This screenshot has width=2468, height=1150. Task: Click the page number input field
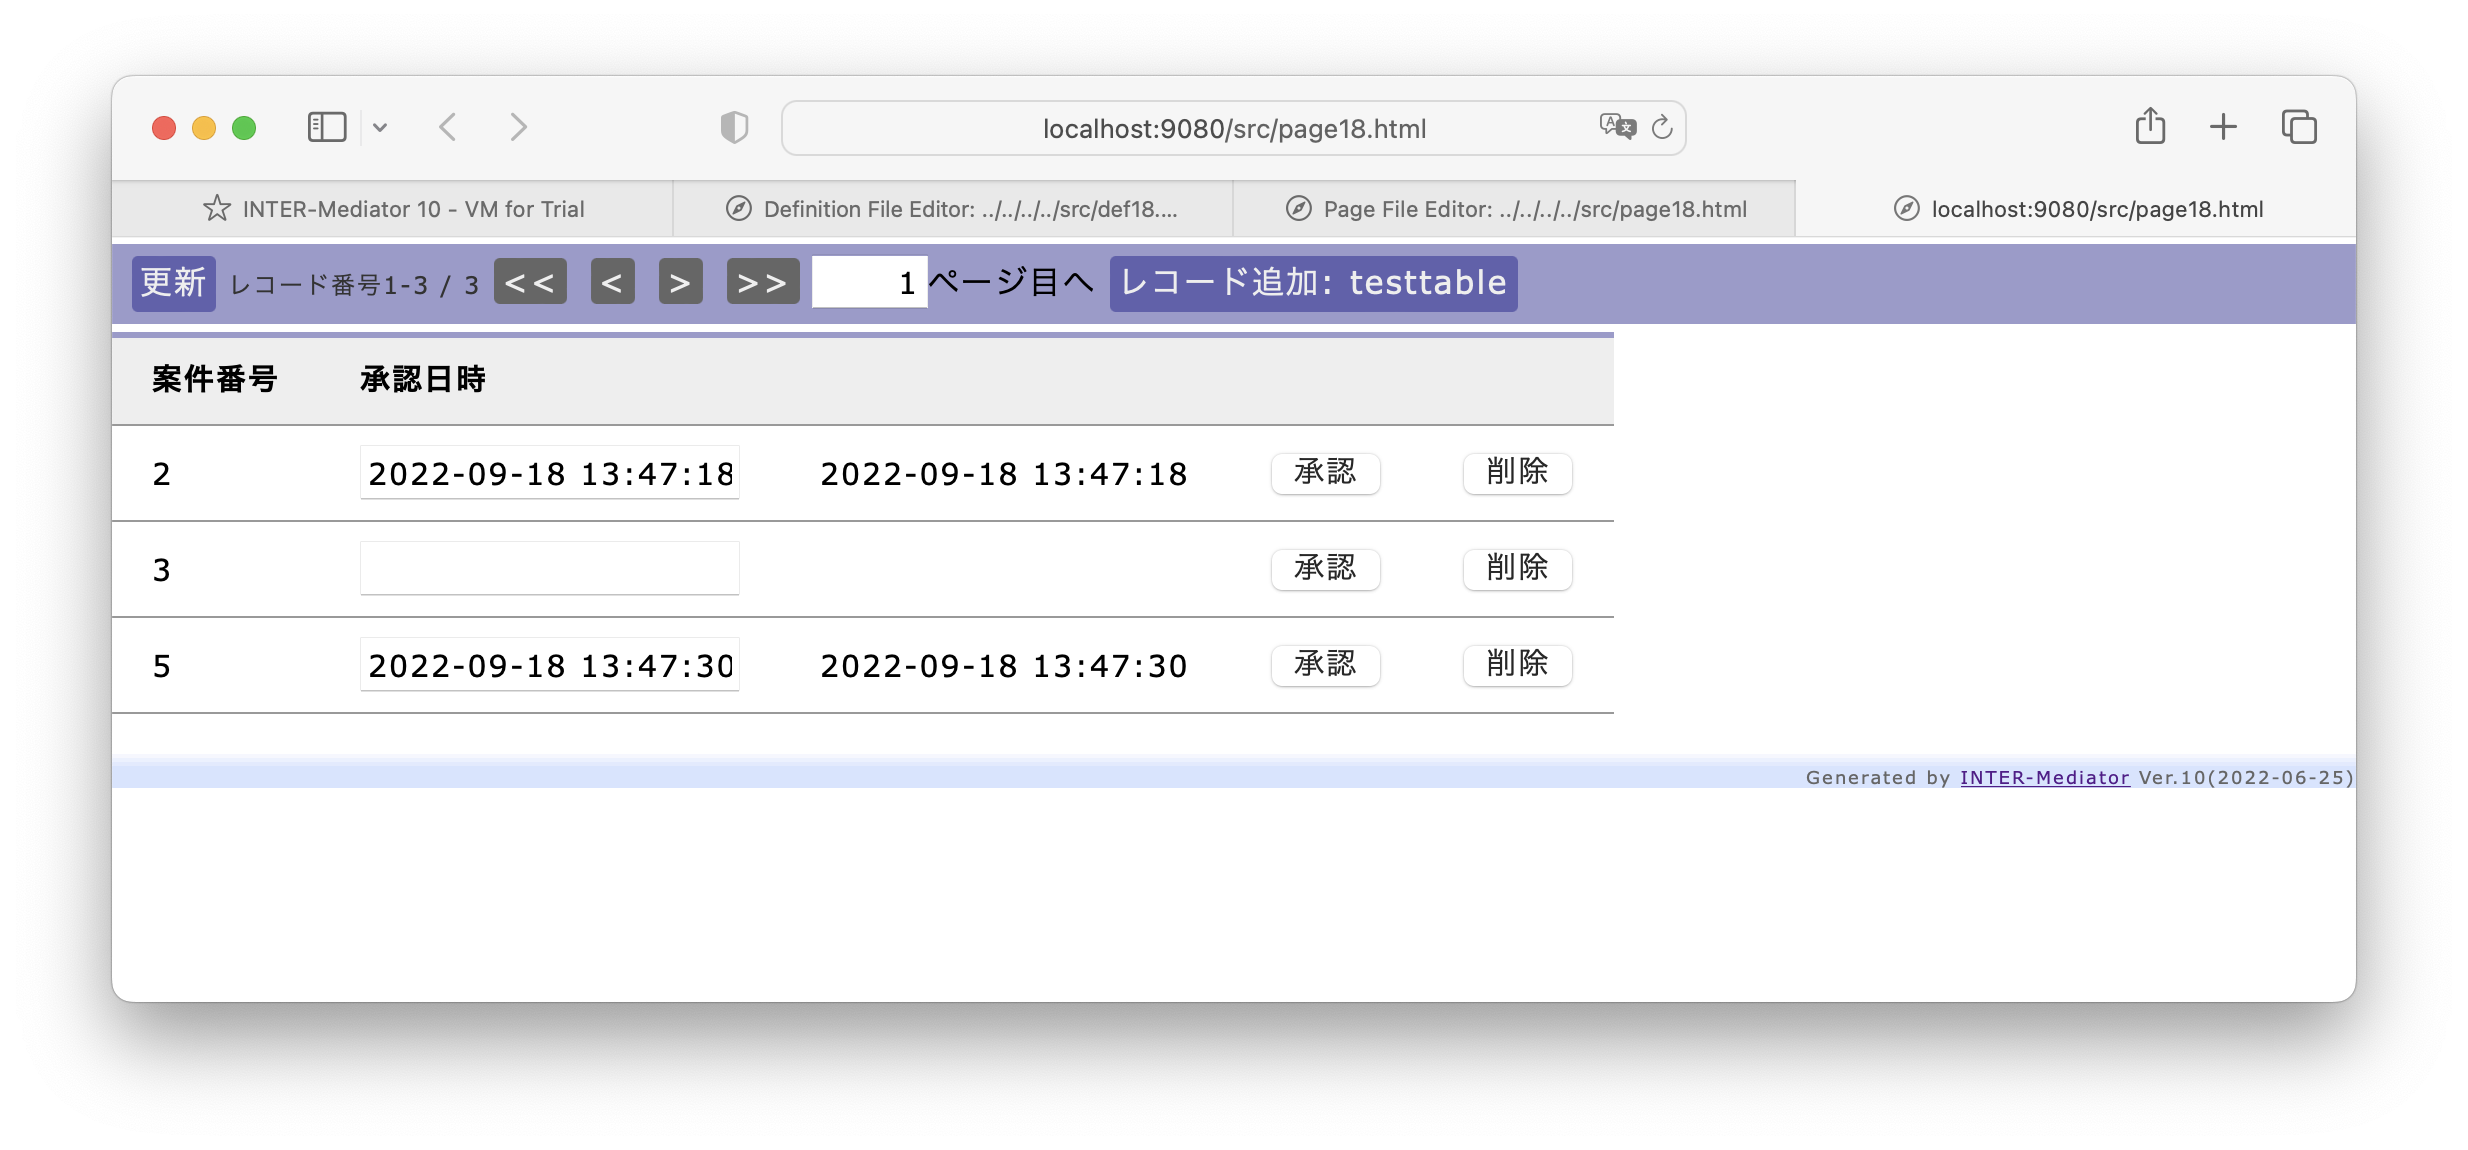point(869,282)
